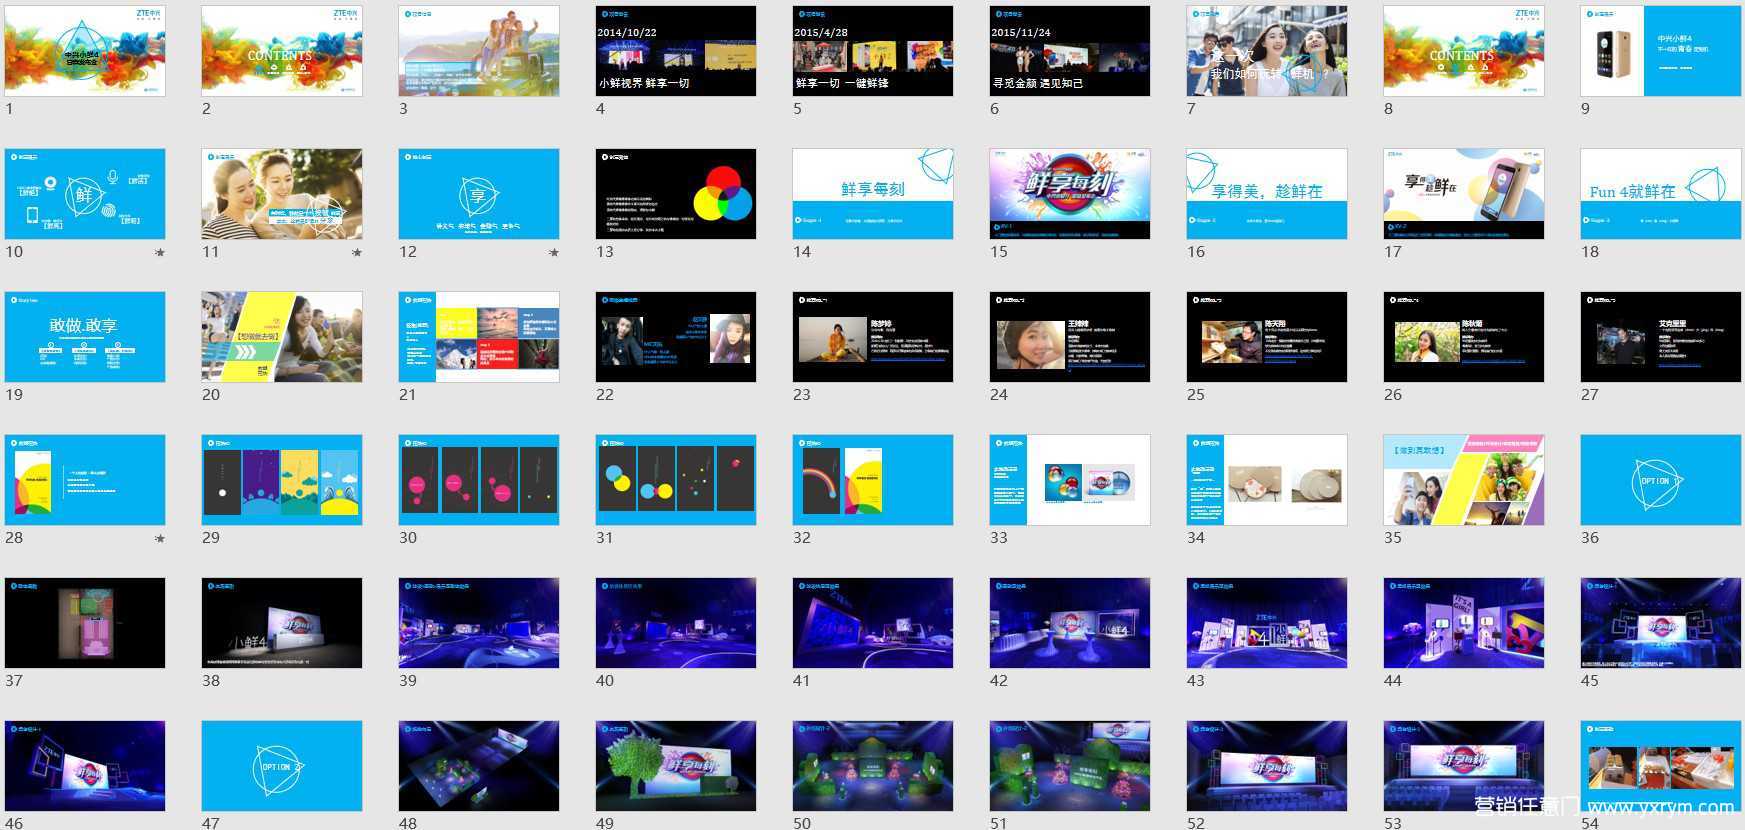Open slide 3 with the jumping people photo

click(x=479, y=51)
